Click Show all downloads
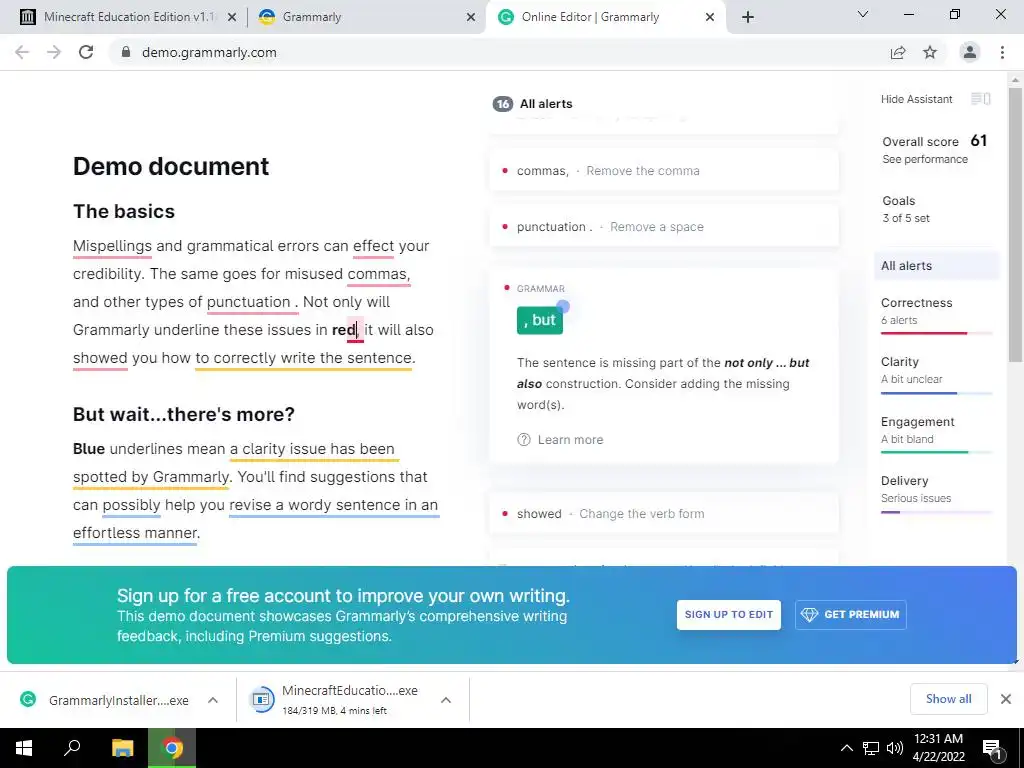The width and height of the screenshot is (1024, 768). click(x=948, y=699)
